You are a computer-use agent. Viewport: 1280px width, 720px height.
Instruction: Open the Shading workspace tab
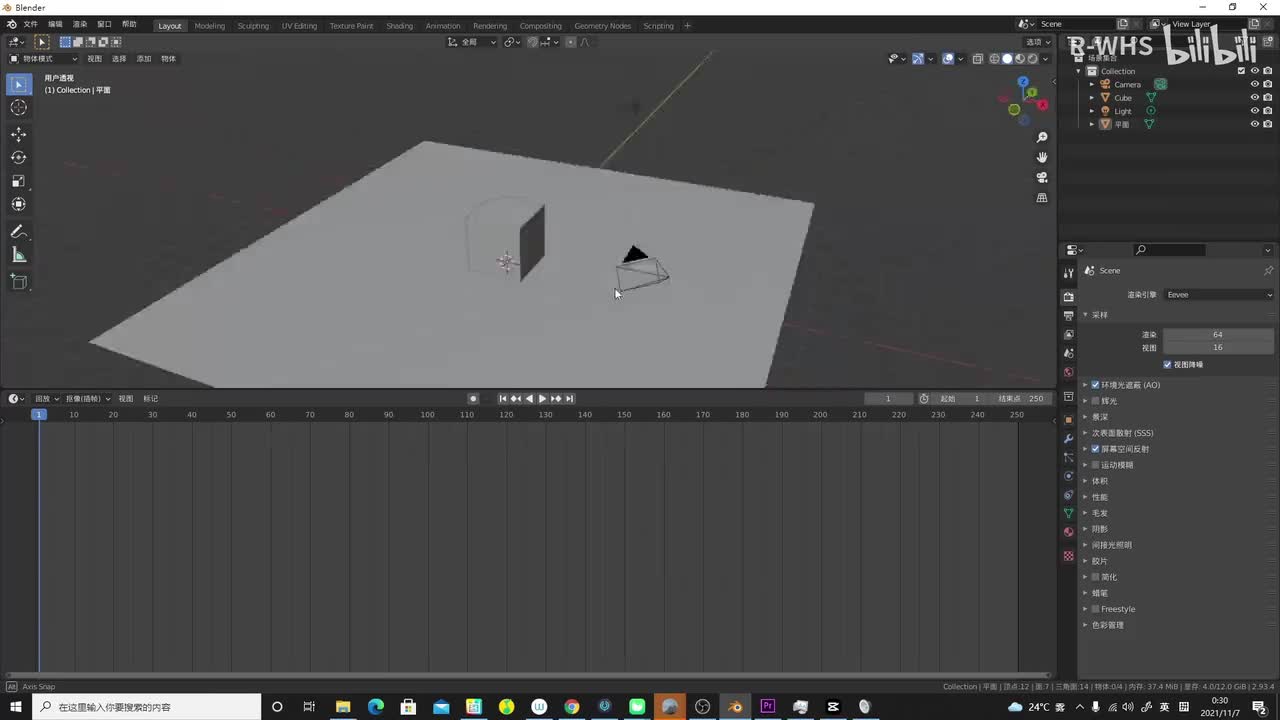pos(399,26)
